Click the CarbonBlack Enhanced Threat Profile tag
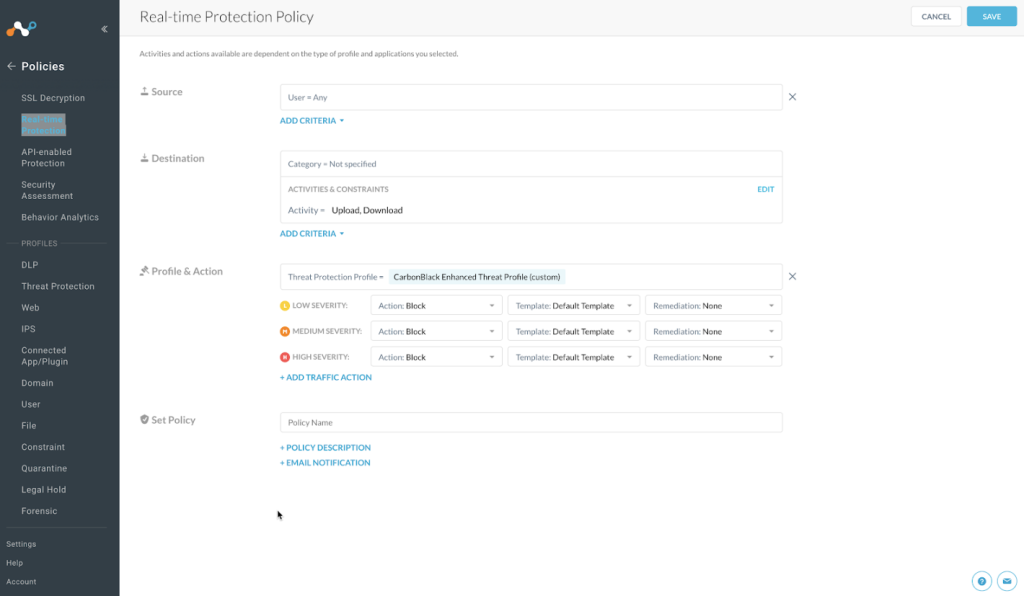The width and height of the screenshot is (1024, 596). pos(477,277)
